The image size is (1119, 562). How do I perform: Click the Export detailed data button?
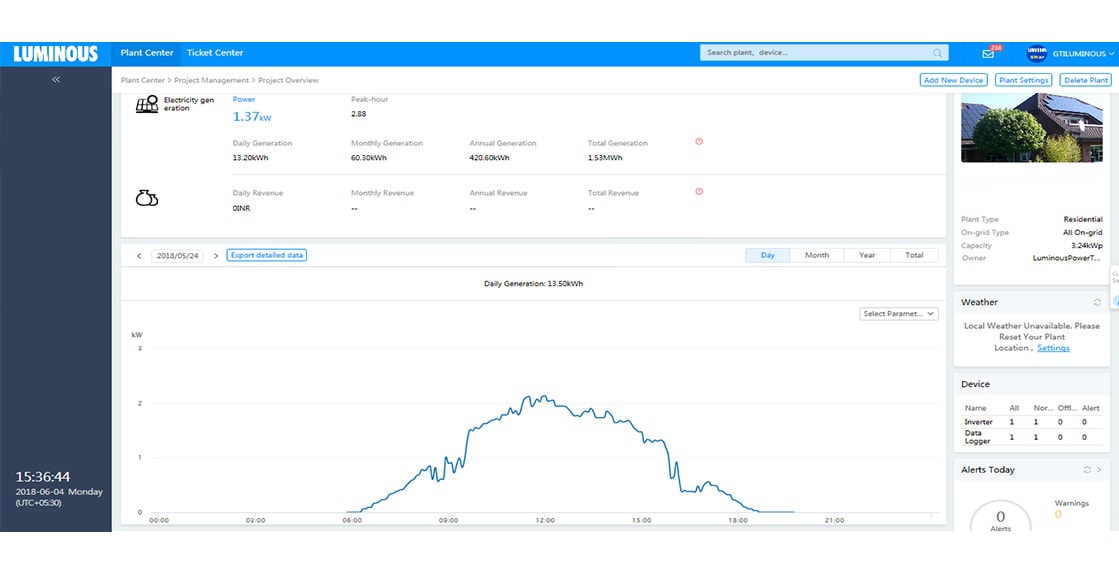(267, 255)
